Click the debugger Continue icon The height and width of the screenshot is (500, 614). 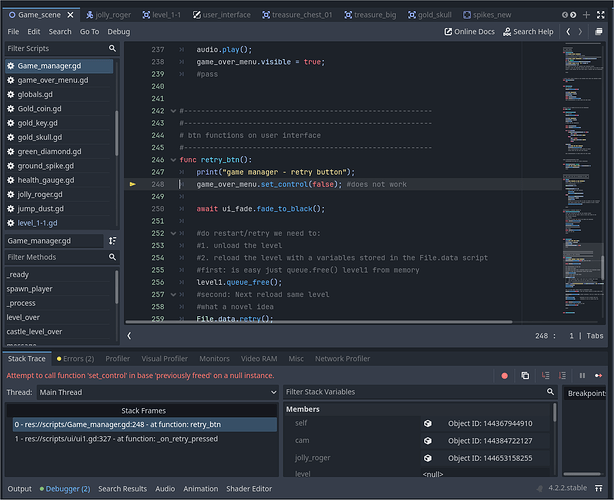[598, 376]
